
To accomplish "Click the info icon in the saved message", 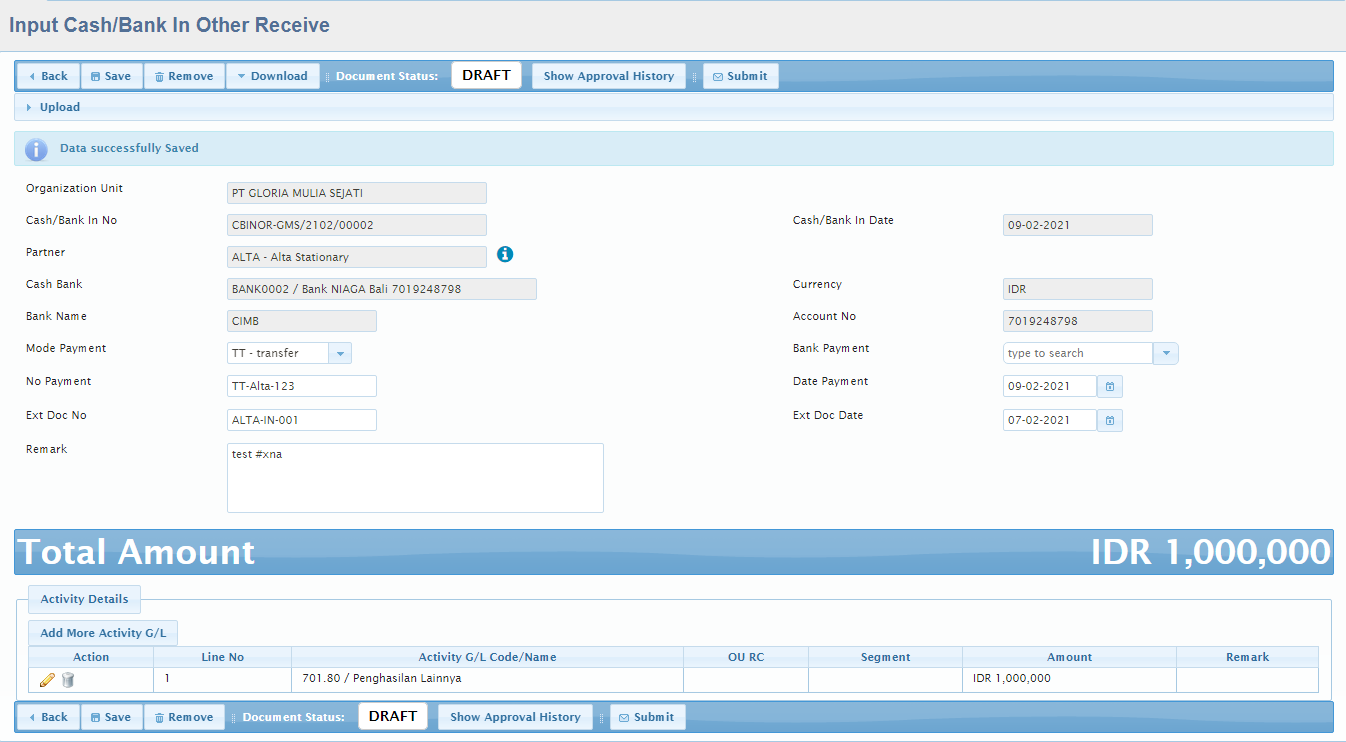I will click(36, 149).
